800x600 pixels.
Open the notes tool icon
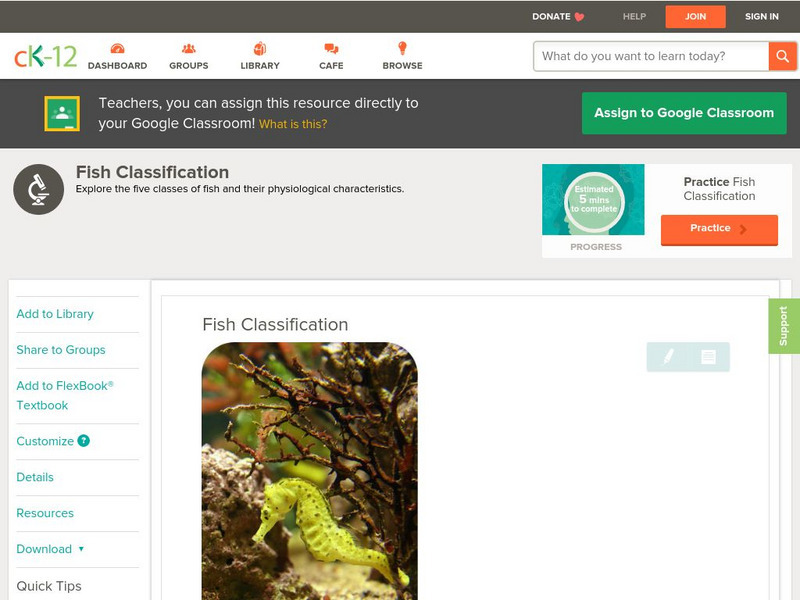click(708, 357)
